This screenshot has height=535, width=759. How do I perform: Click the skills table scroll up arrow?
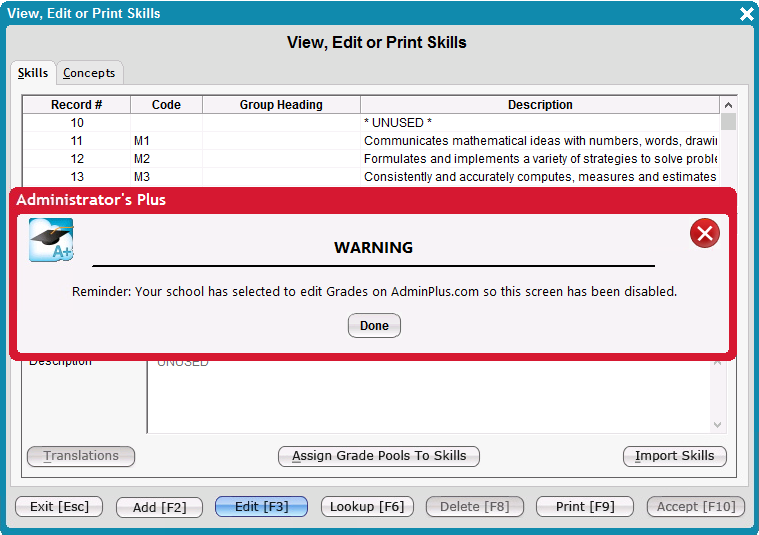[728, 105]
